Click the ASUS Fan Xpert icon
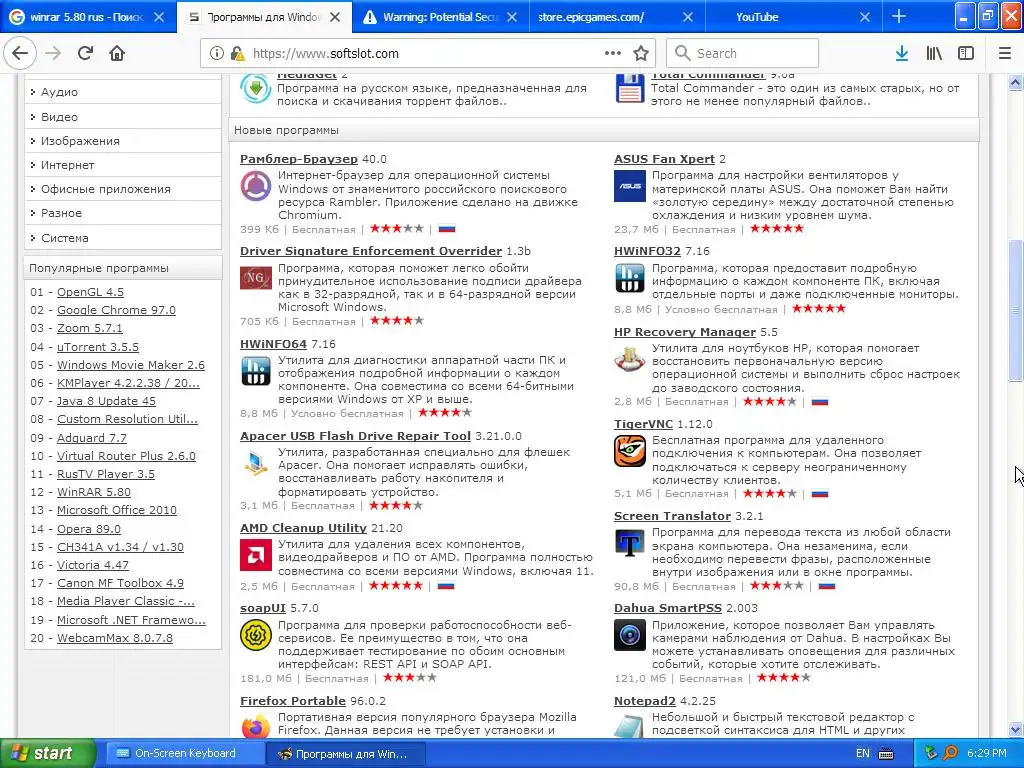The width and height of the screenshot is (1024, 768). click(630, 186)
